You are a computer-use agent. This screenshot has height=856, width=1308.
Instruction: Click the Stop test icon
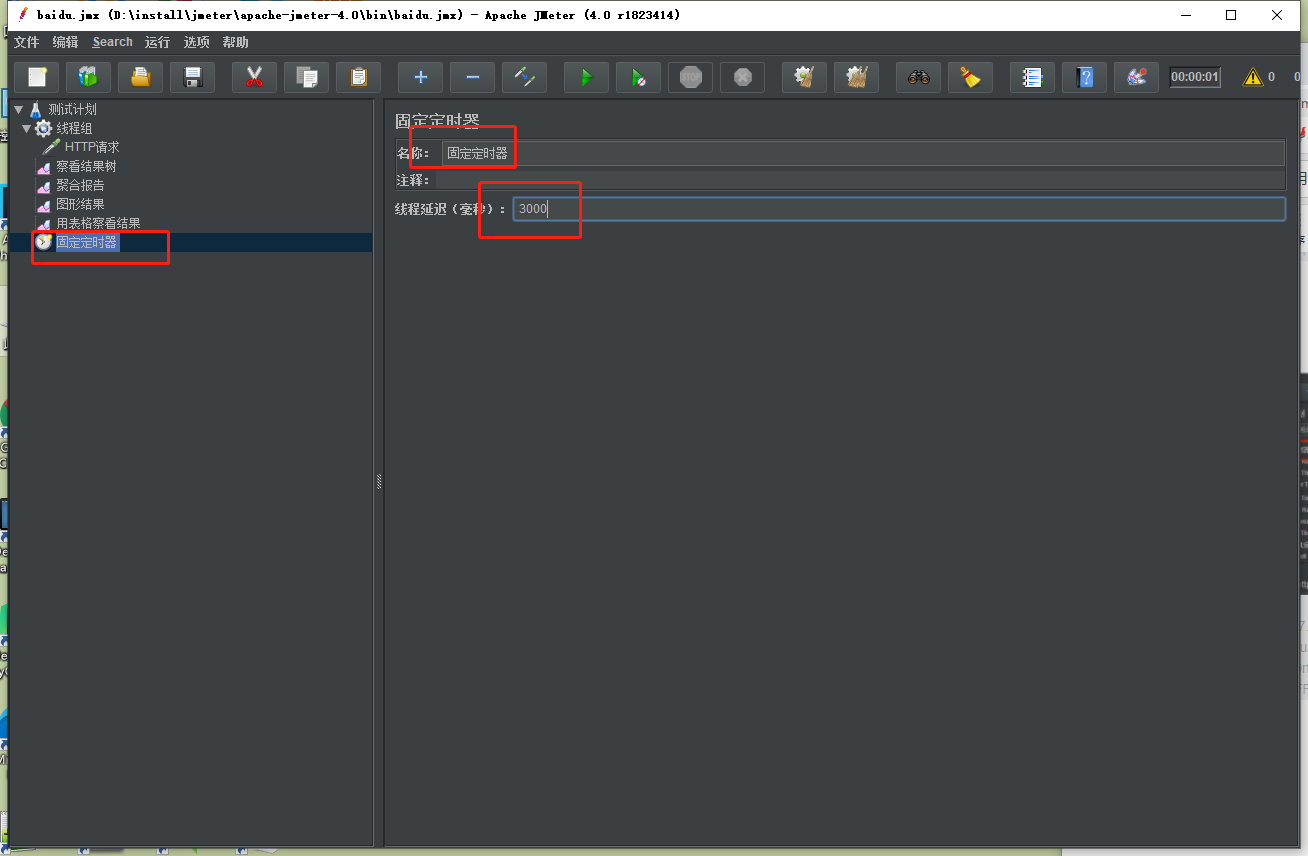pyautogui.click(x=690, y=77)
